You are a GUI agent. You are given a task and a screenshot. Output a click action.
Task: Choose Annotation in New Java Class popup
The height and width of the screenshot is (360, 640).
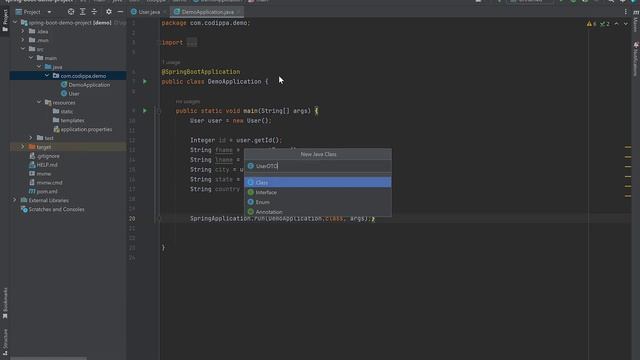[318, 212]
